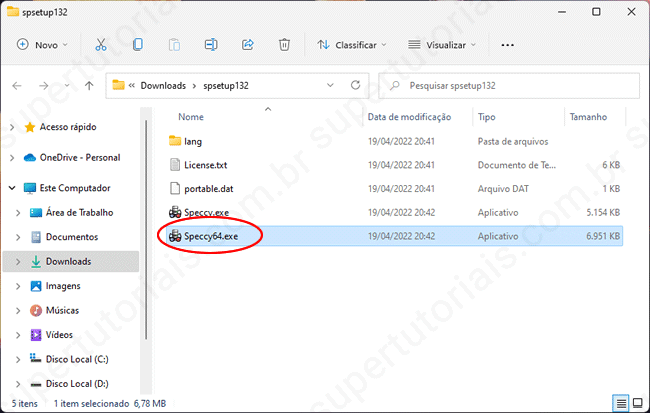
Task: Open address bar history dropdown arrow
Action: [330, 85]
